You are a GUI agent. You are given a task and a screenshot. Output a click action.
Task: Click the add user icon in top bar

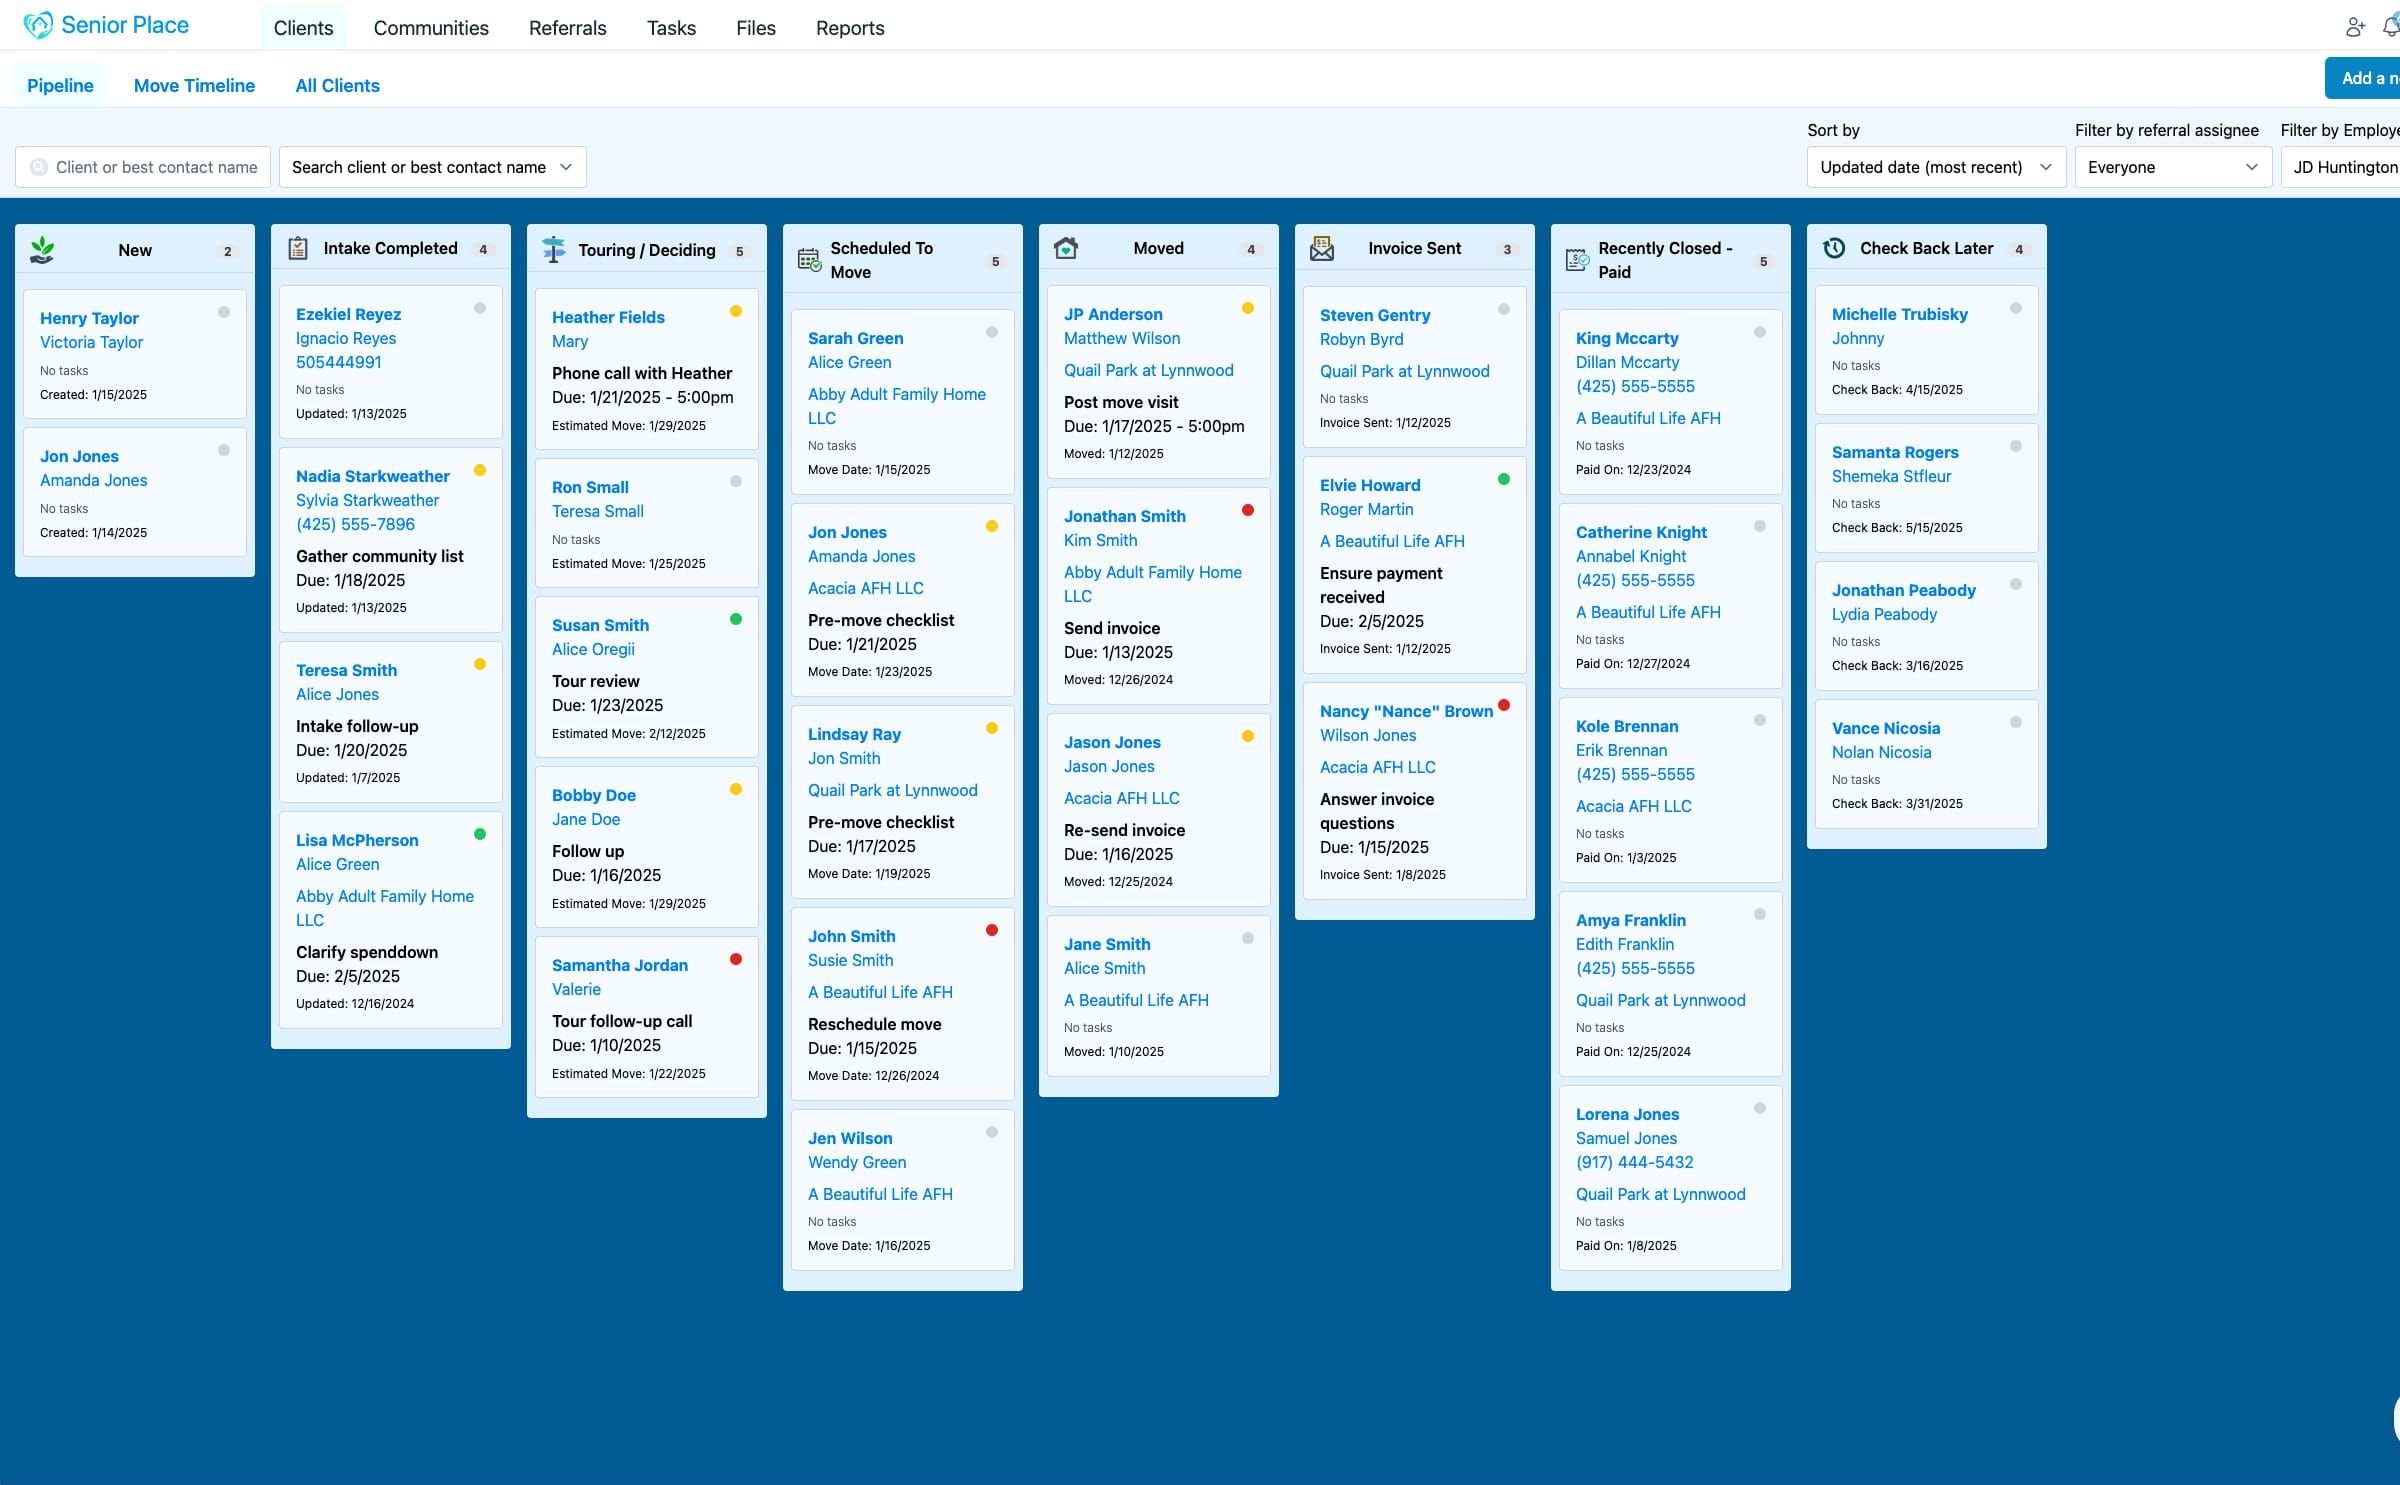pyautogui.click(x=2355, y=27)
